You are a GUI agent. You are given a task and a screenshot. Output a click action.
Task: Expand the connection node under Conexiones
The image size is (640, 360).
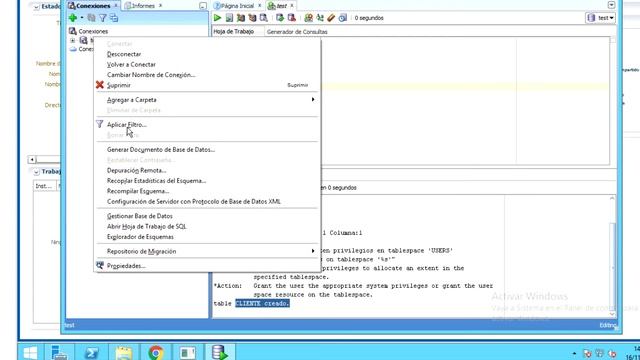tap(73, 40)
